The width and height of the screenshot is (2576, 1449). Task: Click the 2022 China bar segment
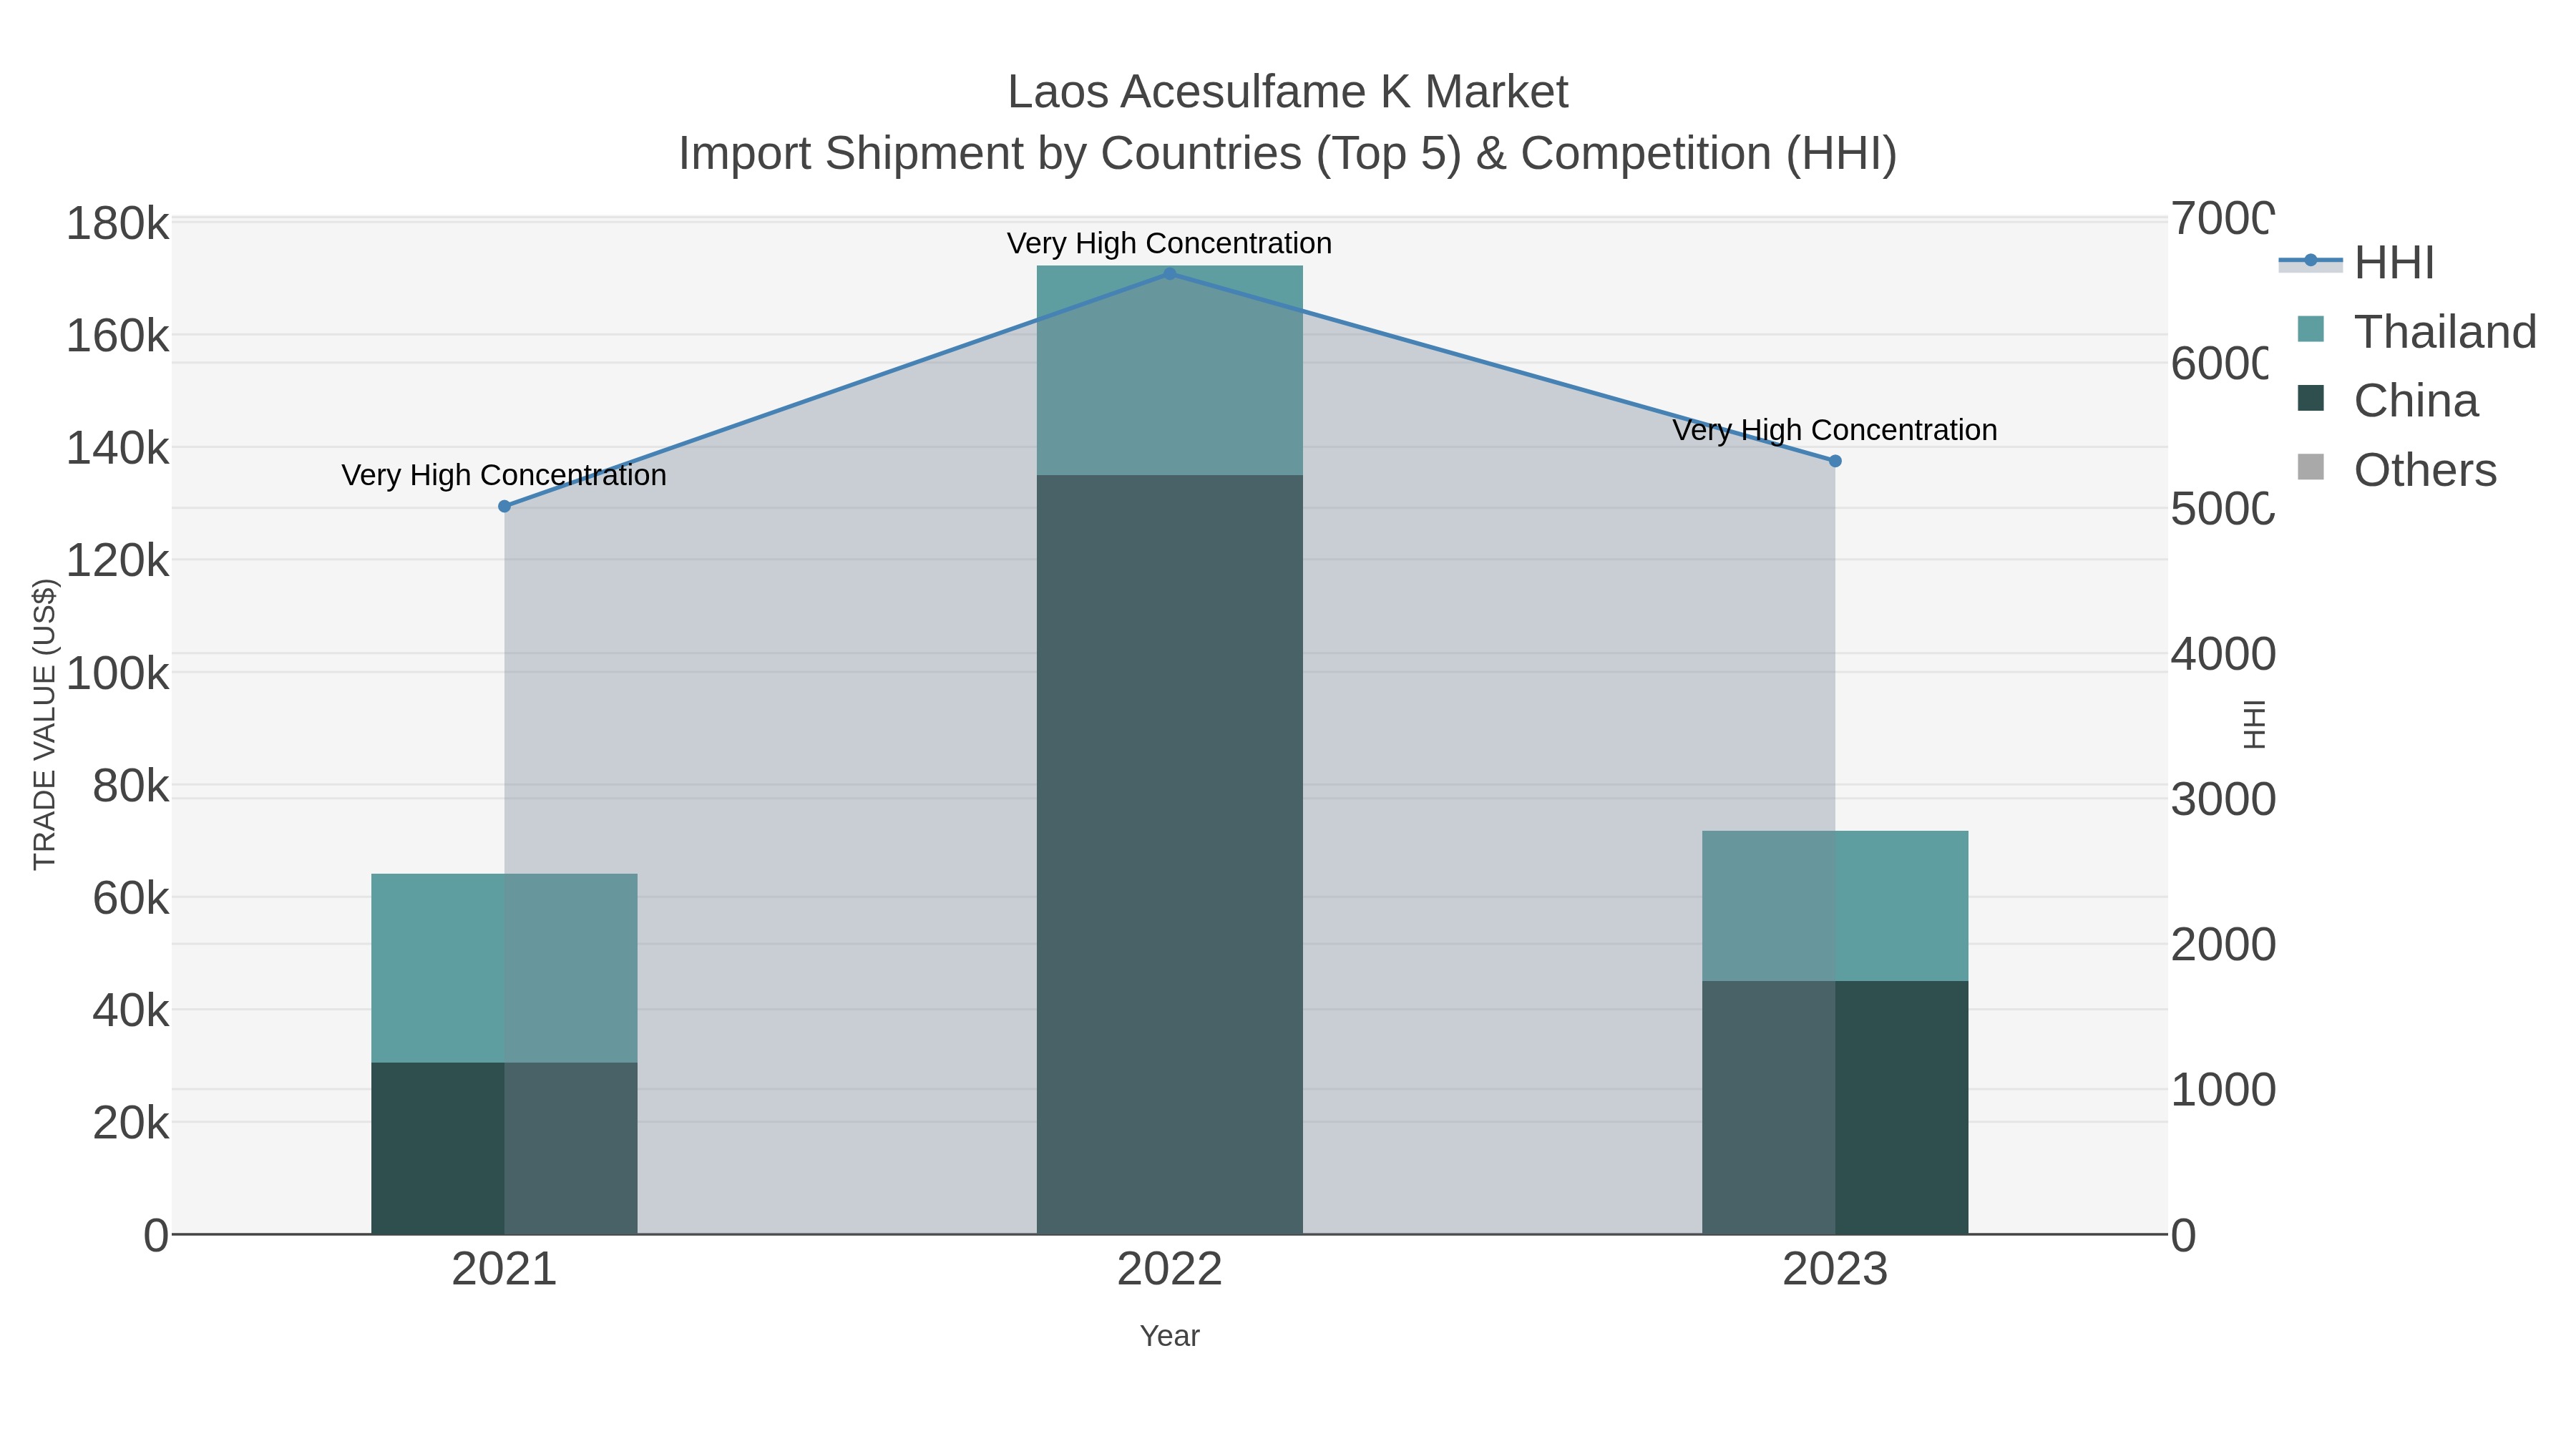point(1169,854)
